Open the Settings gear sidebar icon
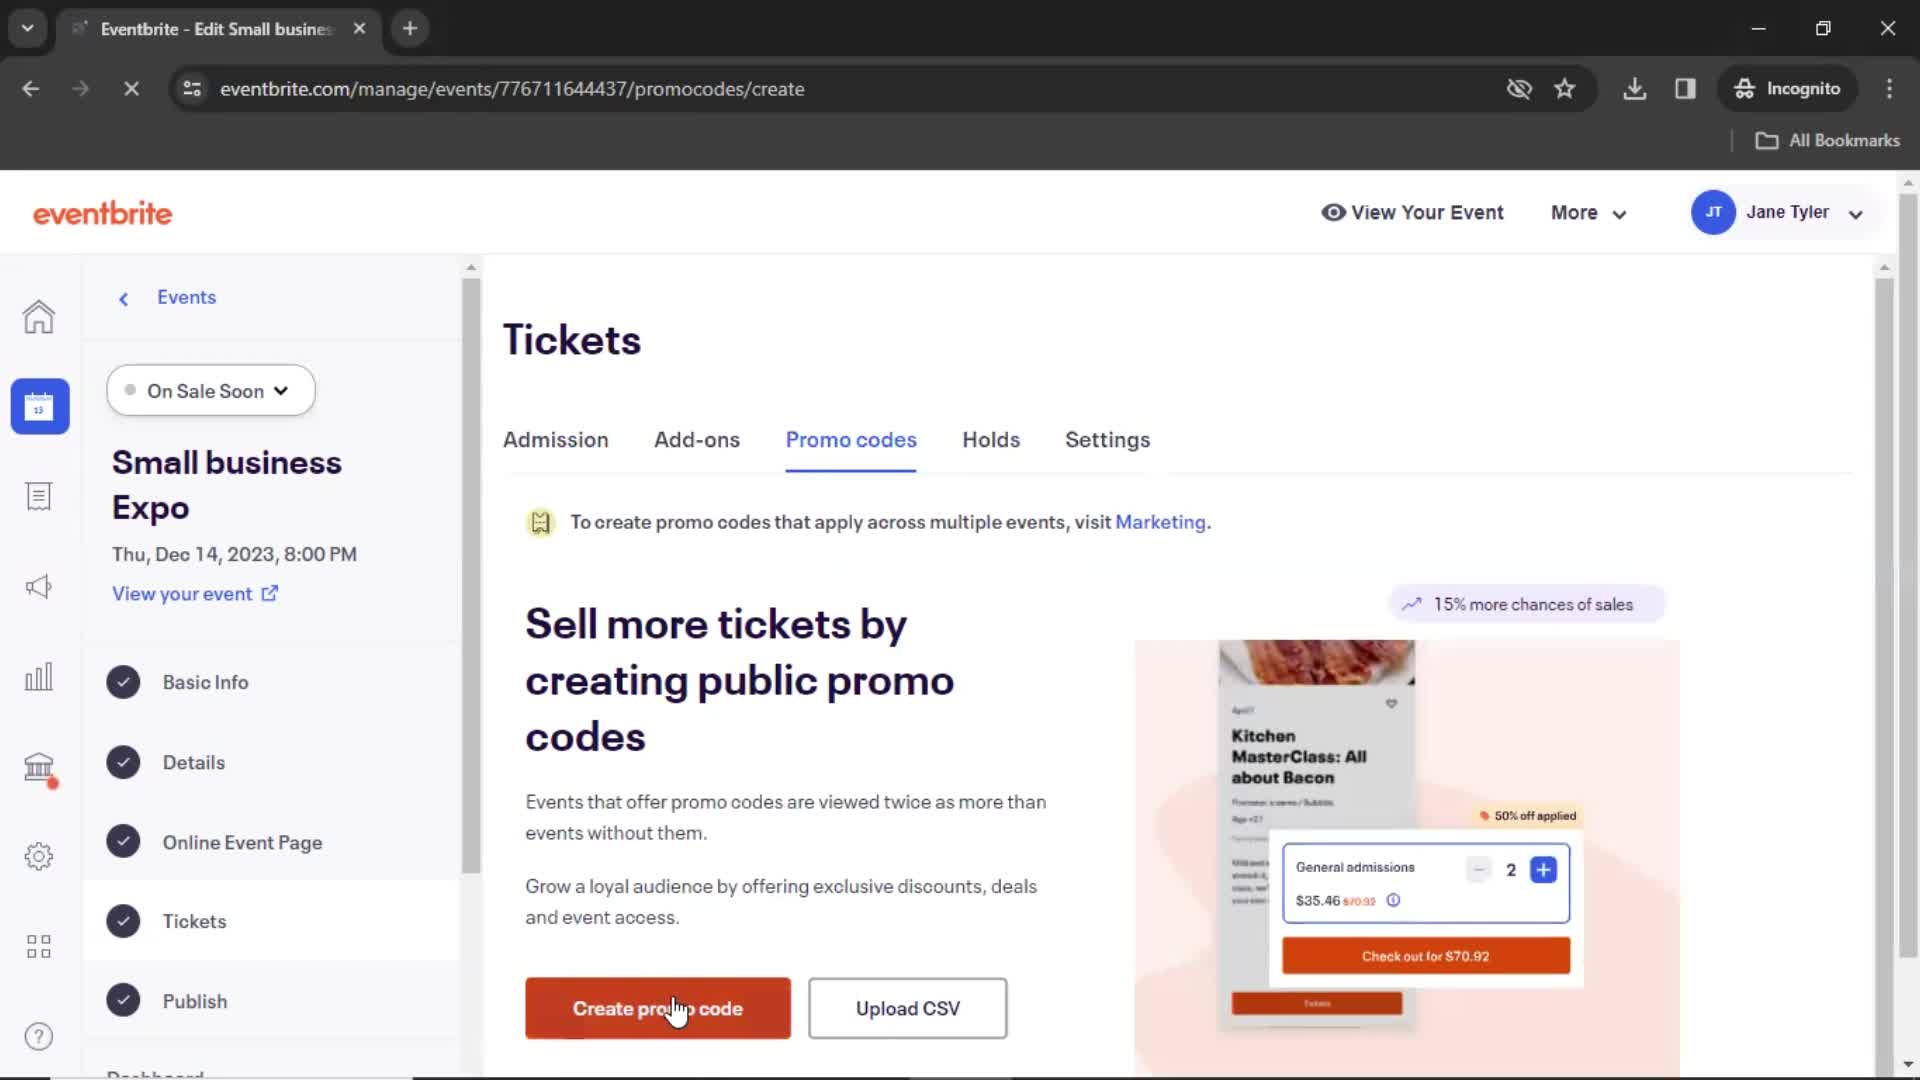Image resolution: width=1920 pixels, height=1080 pixels. coord(39,856)
